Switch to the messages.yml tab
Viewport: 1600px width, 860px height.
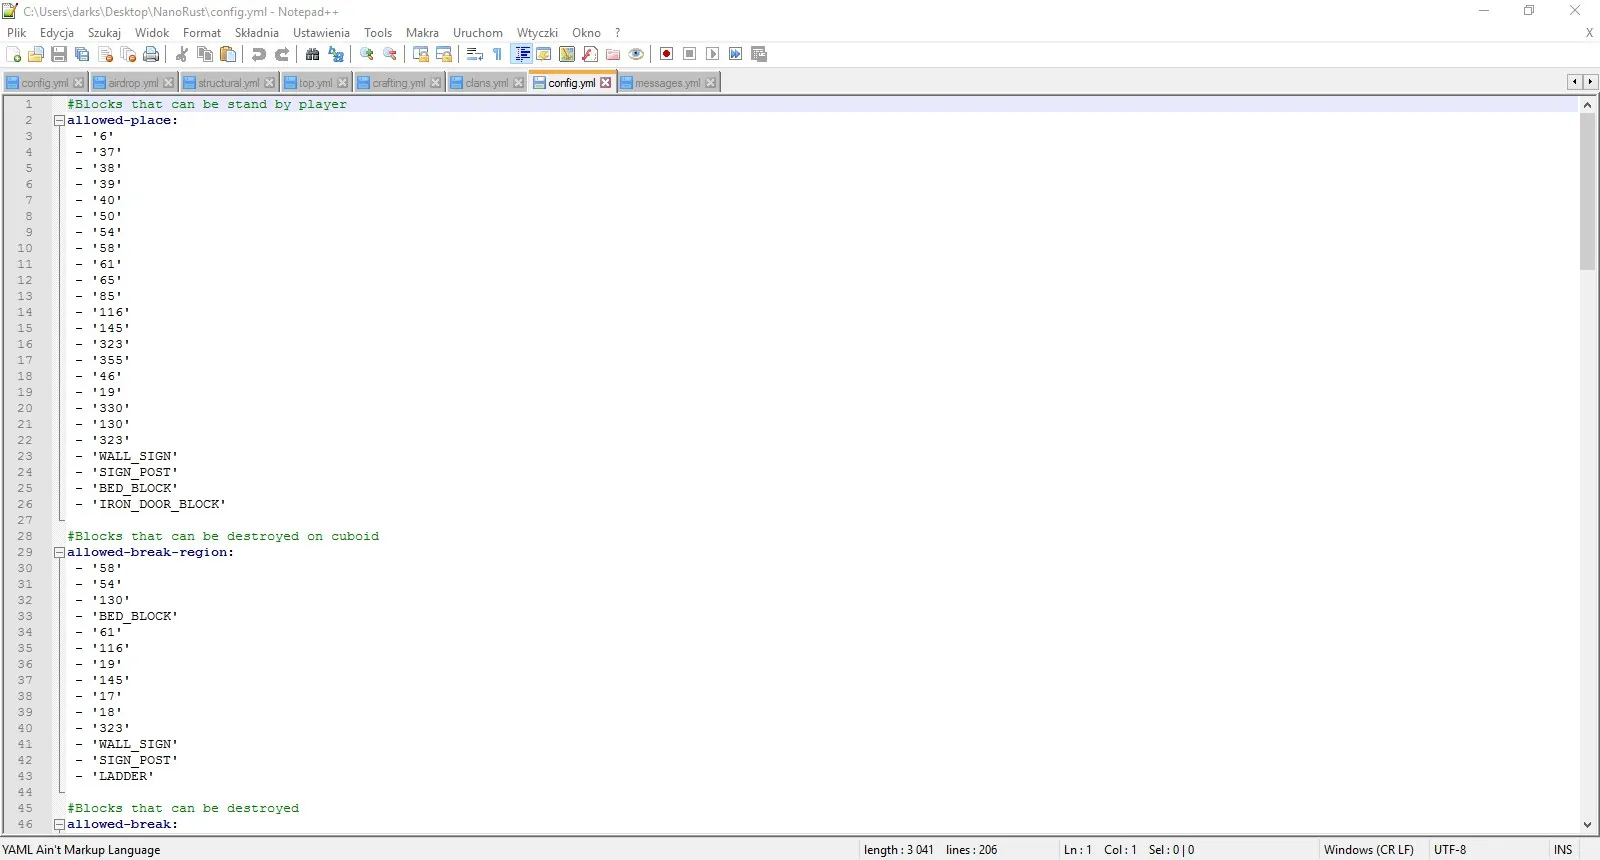tap(667, 83)
